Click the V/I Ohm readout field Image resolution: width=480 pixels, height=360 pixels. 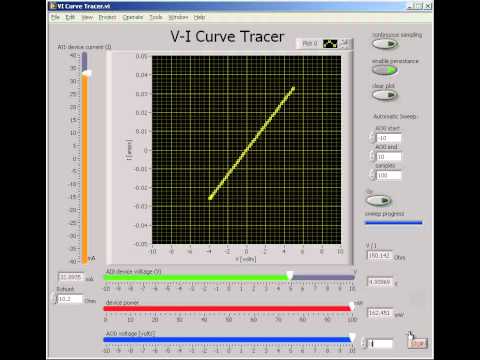(380, 255)
